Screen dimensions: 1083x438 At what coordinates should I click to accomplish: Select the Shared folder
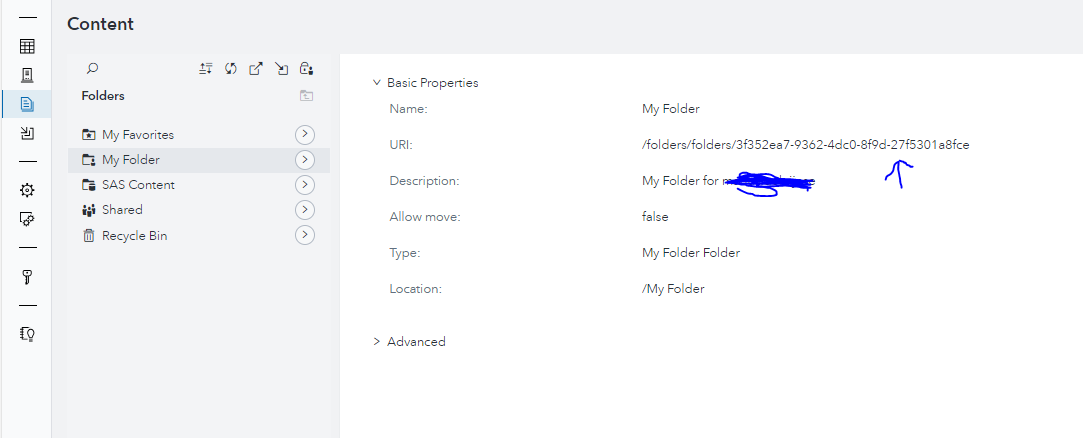(122, 210)
